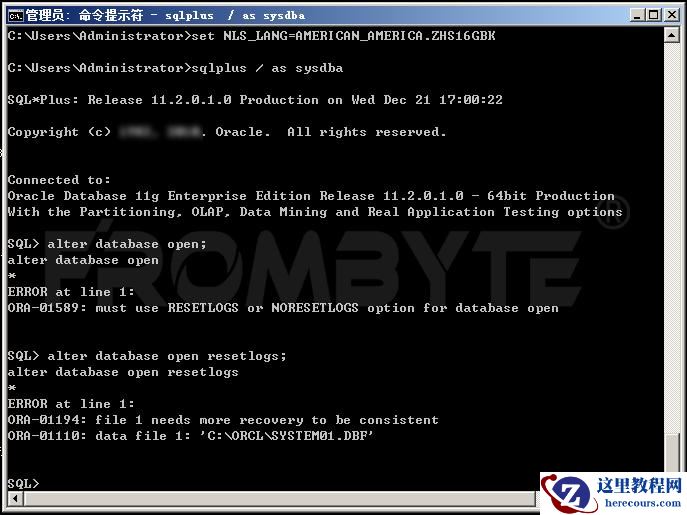Screen dimensions: 687x515
Task: Close the sqlplus command prompt window
Action: (672, 15)
